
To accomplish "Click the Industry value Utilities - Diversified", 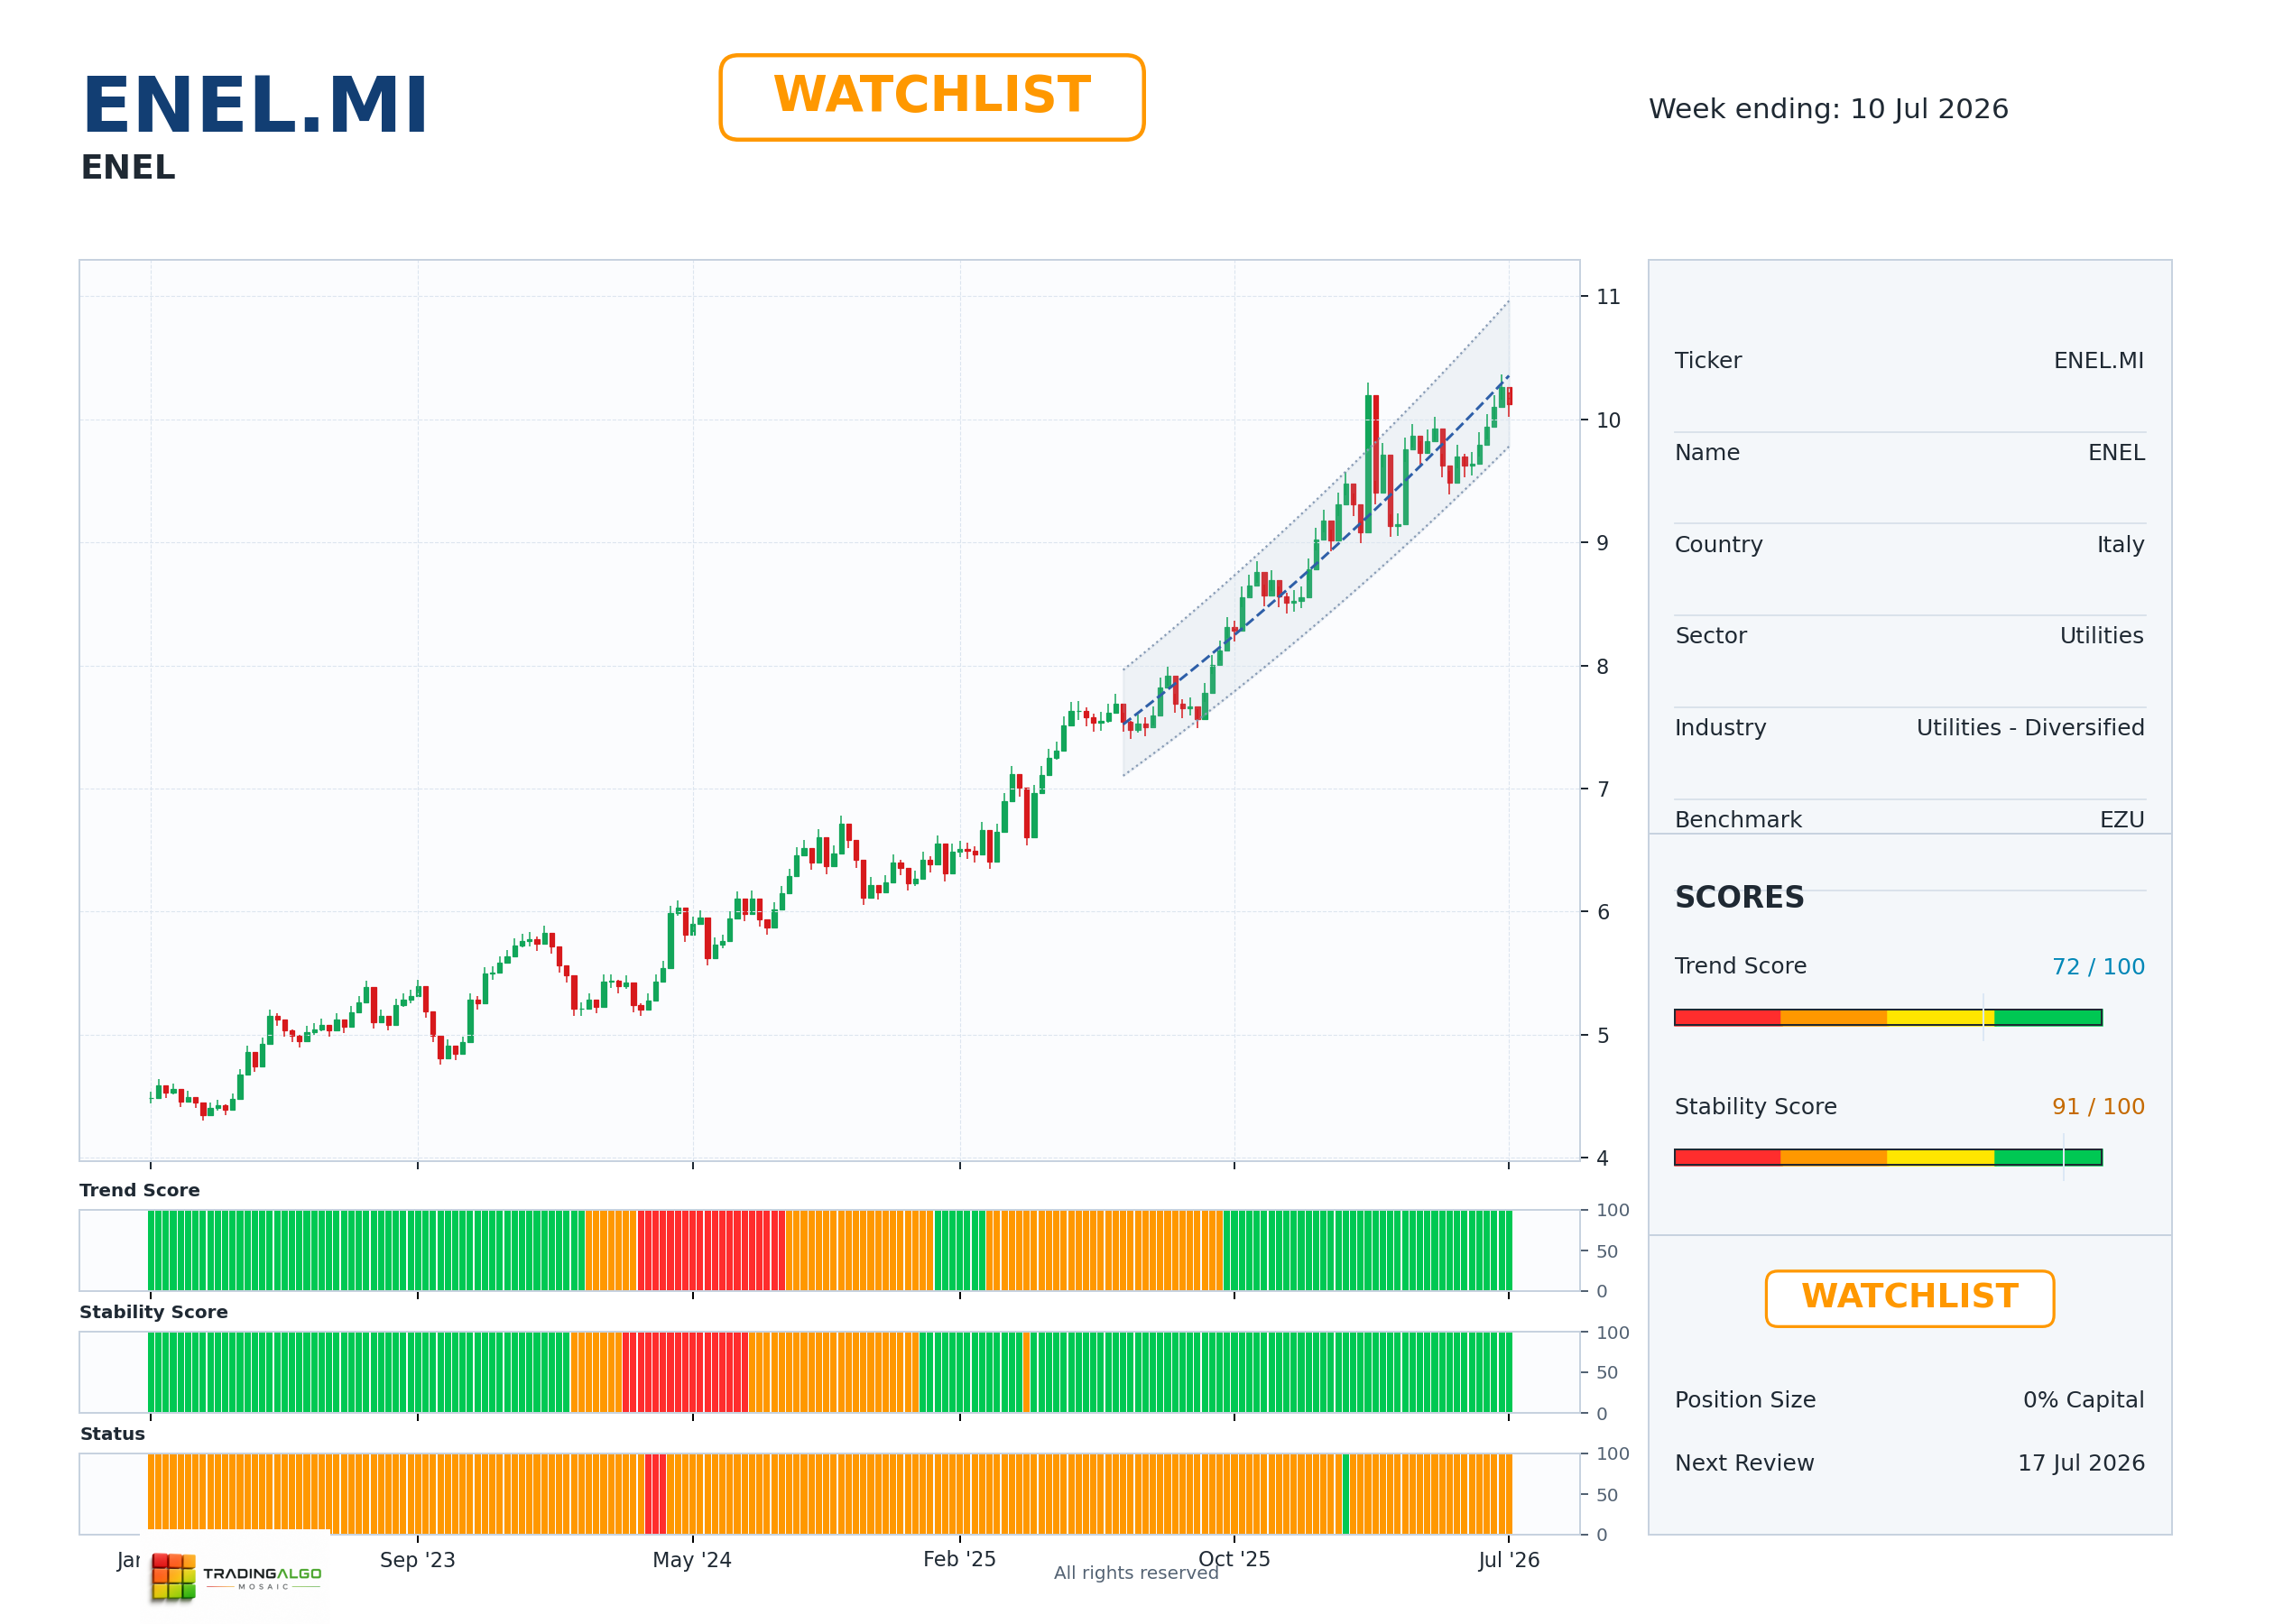I will [x=2030, y=727].
